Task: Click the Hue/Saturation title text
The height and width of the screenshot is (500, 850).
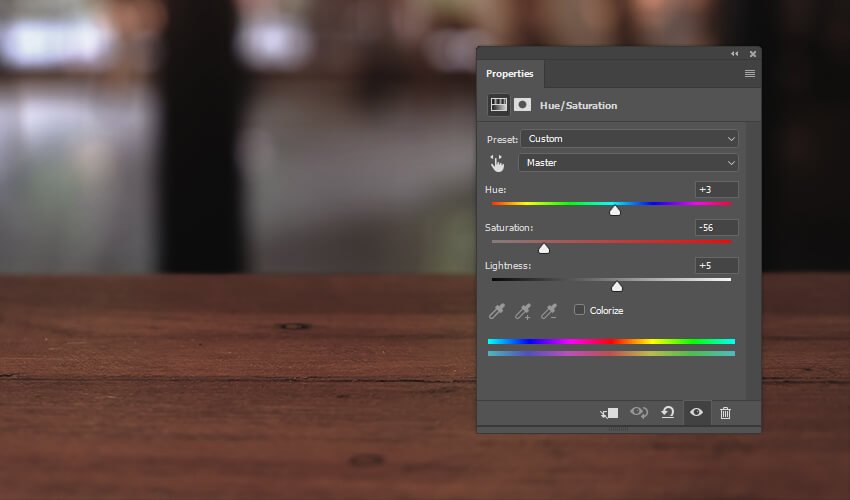Action: pyautogui.click(x=578, y=106)
